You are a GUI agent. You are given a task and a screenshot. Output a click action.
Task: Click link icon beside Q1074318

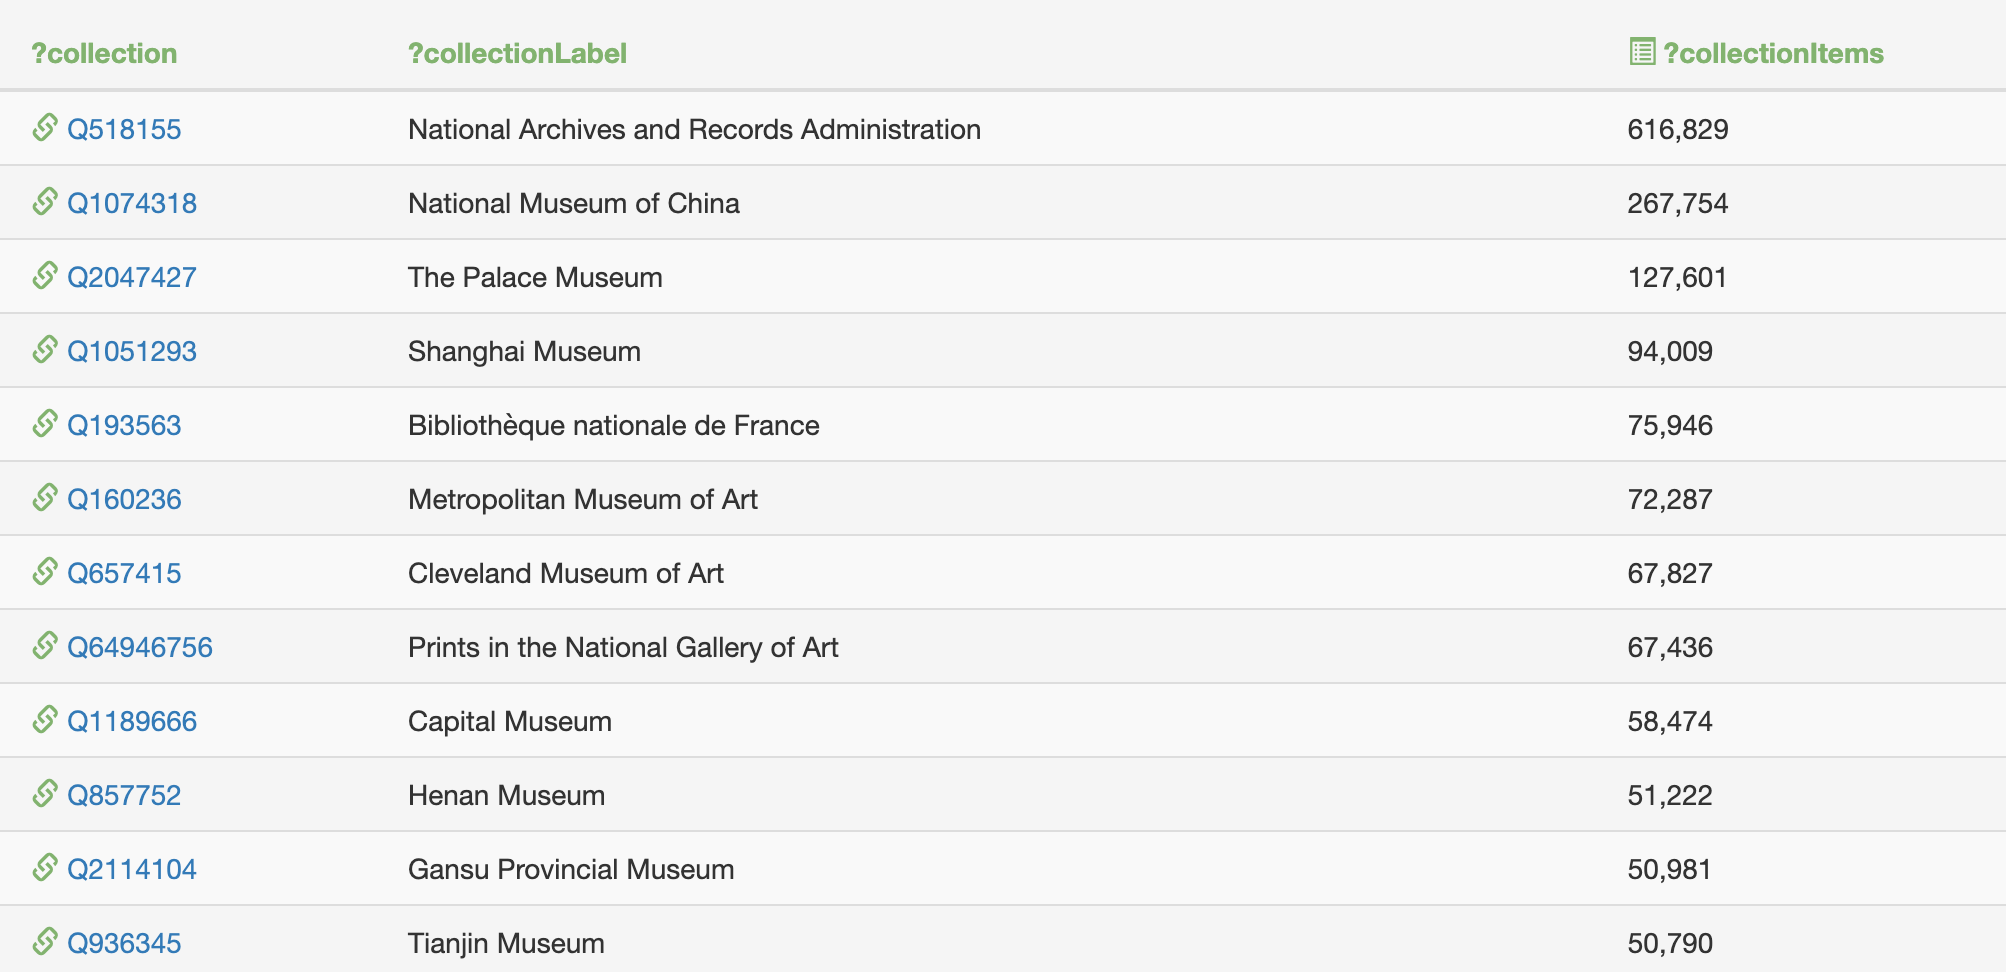tap(45, 202)
